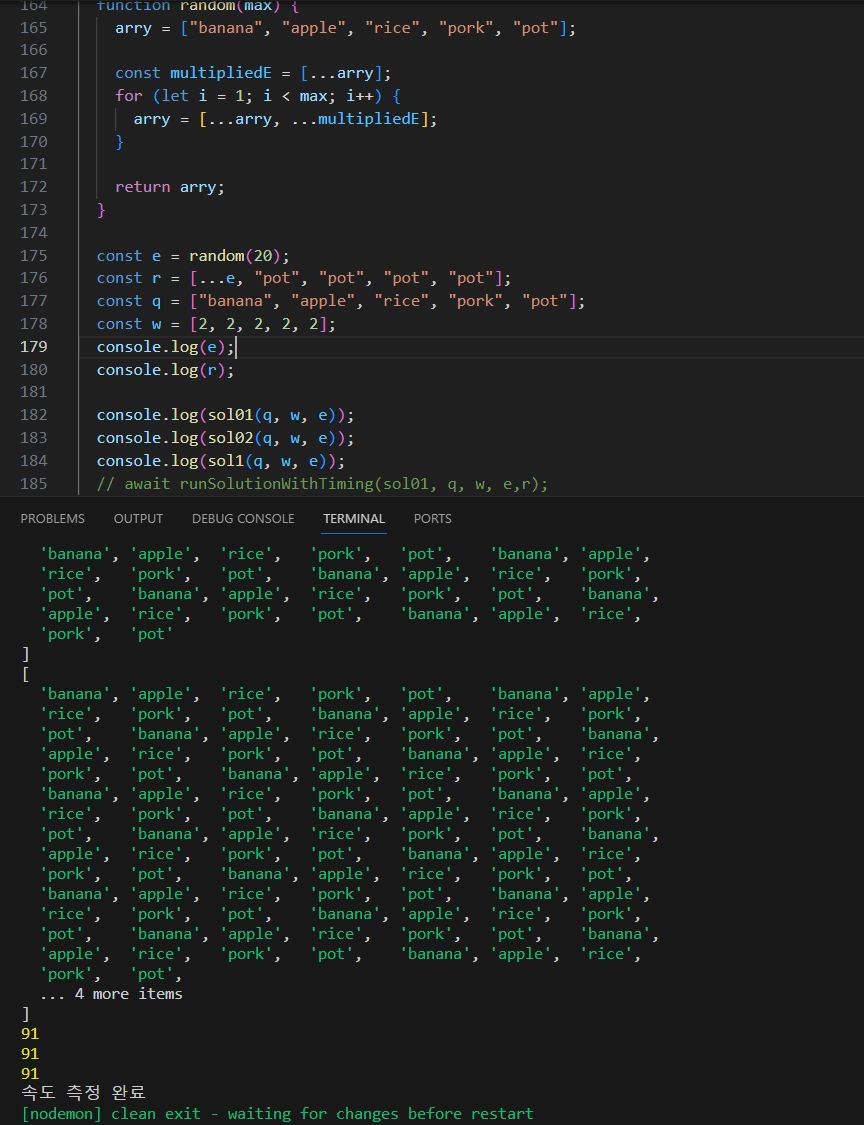Click line number 185 in the gutter
864x1125 pixels.
34,484
